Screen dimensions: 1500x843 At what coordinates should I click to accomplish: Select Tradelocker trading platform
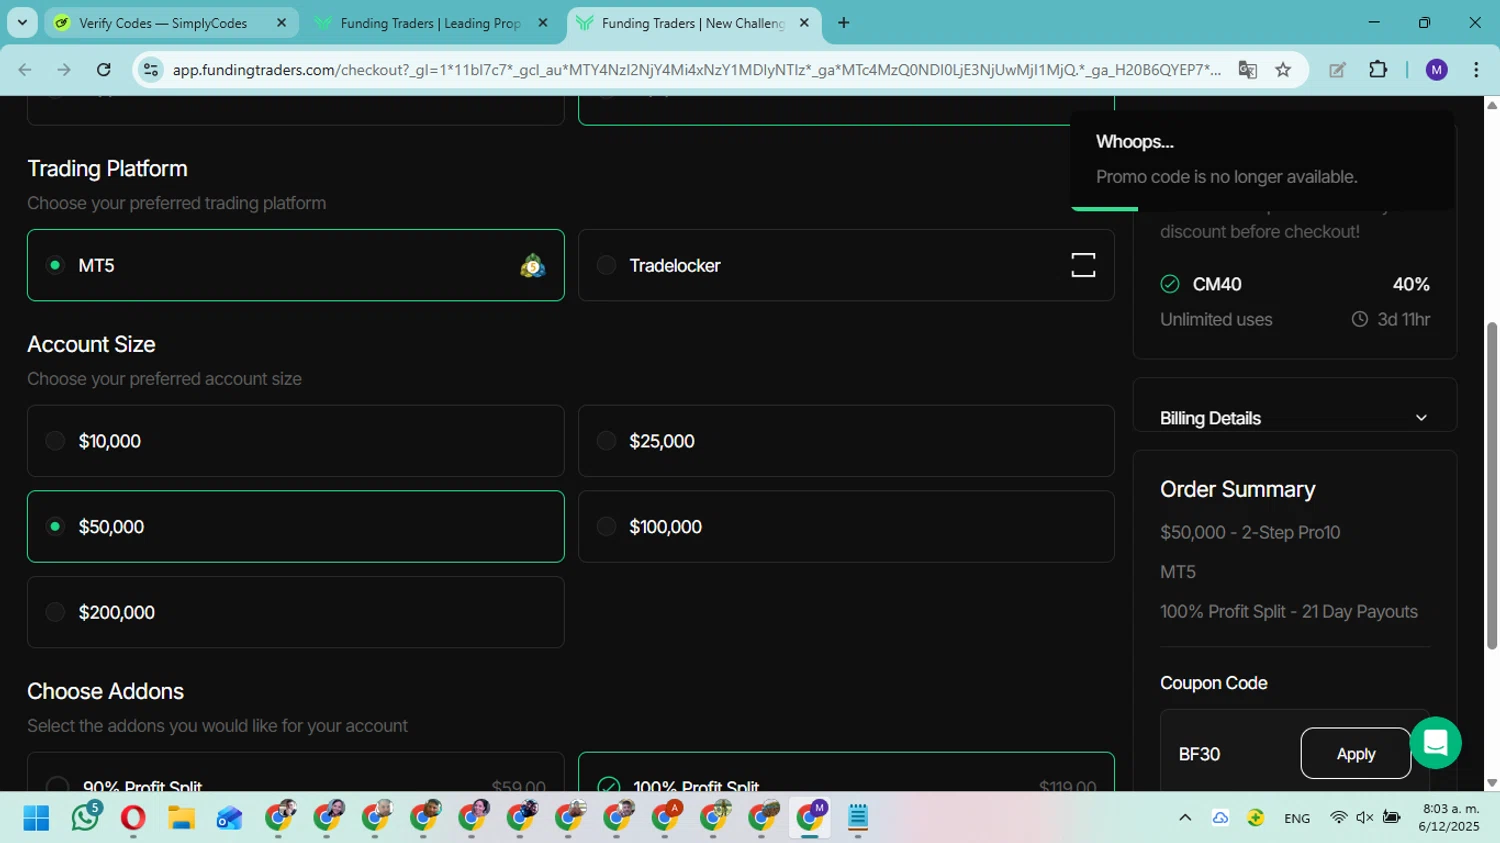pyautogui.click(x=846, y=265)
